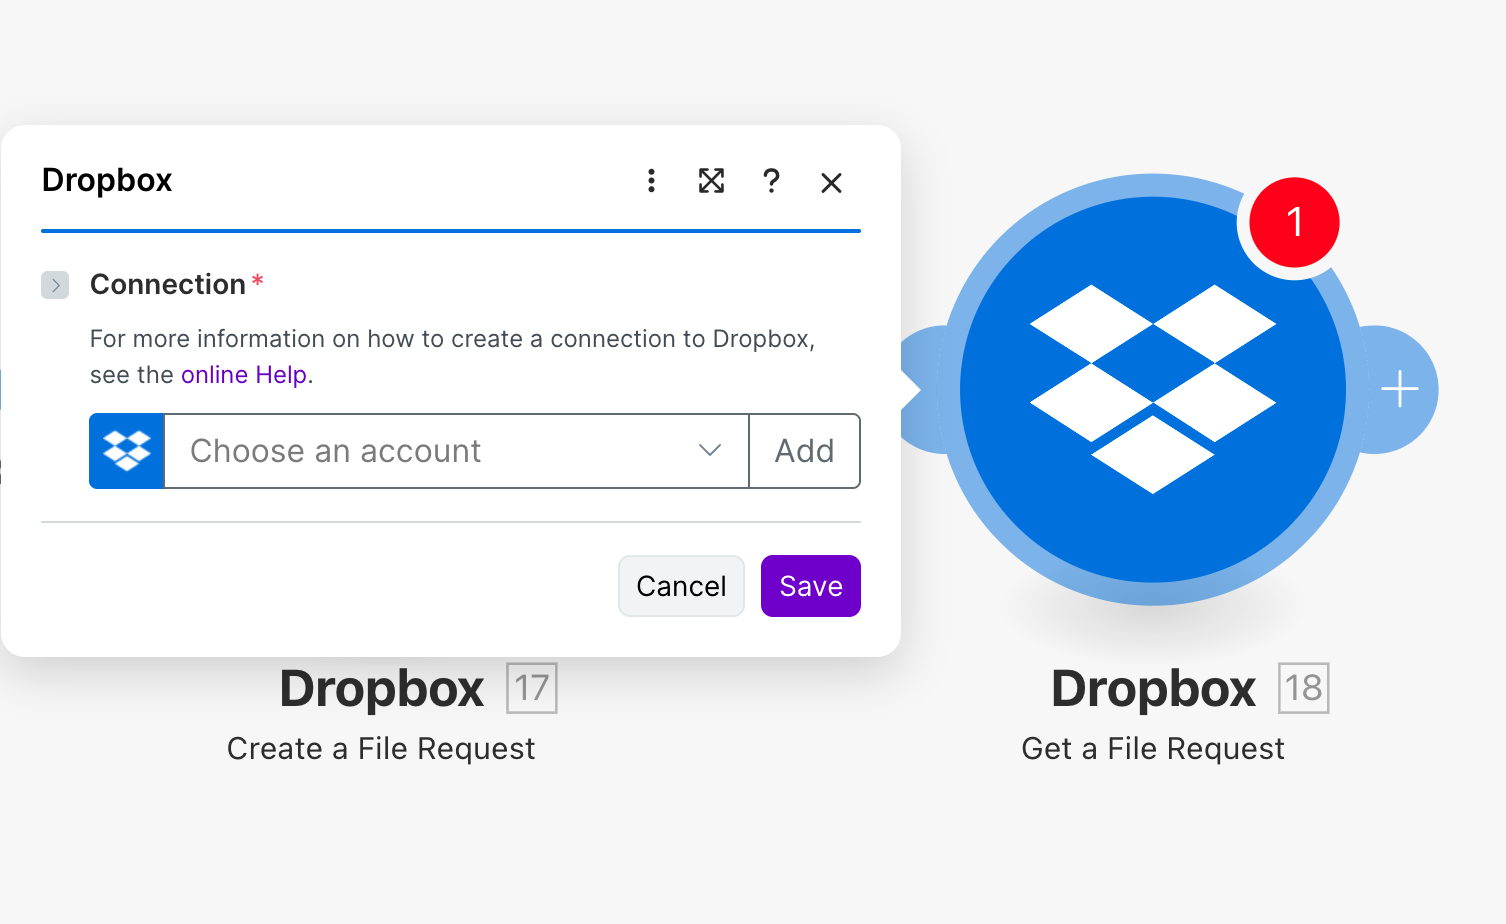Save the Dropbox module settings
Viewport: 1506px width, 924px height.
click(x=811, y=586)
